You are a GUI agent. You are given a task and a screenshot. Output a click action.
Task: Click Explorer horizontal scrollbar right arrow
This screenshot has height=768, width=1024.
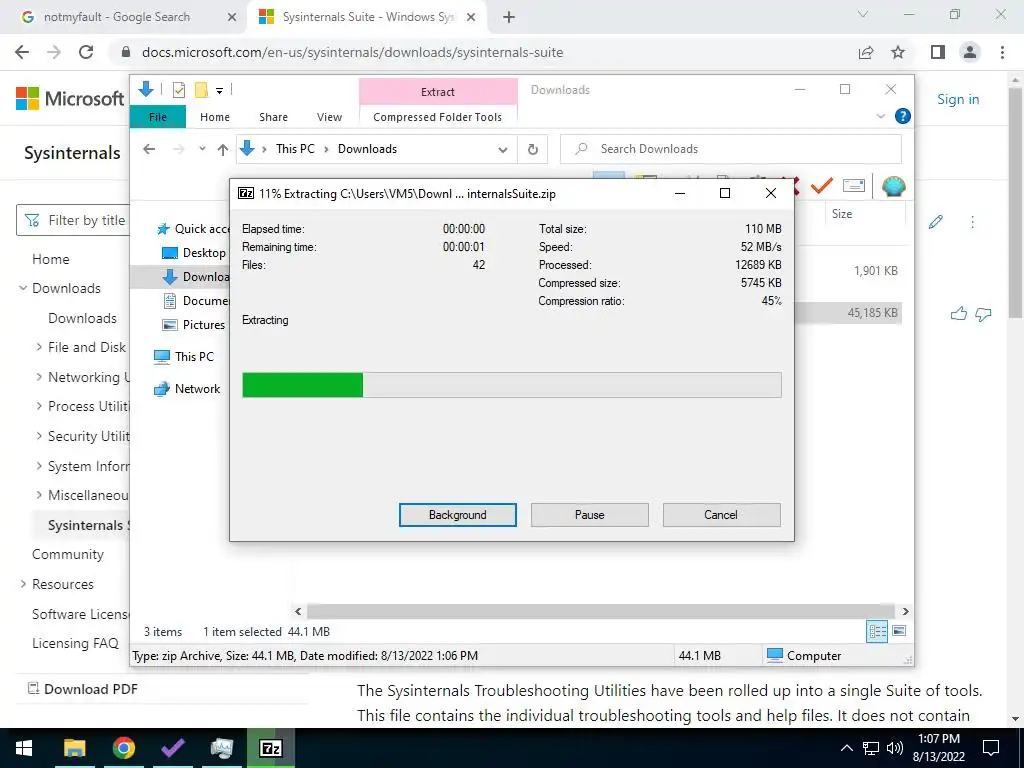point(906,611)
